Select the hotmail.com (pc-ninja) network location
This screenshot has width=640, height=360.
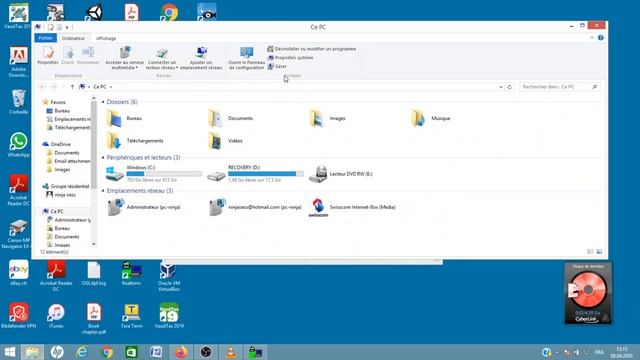255,207
